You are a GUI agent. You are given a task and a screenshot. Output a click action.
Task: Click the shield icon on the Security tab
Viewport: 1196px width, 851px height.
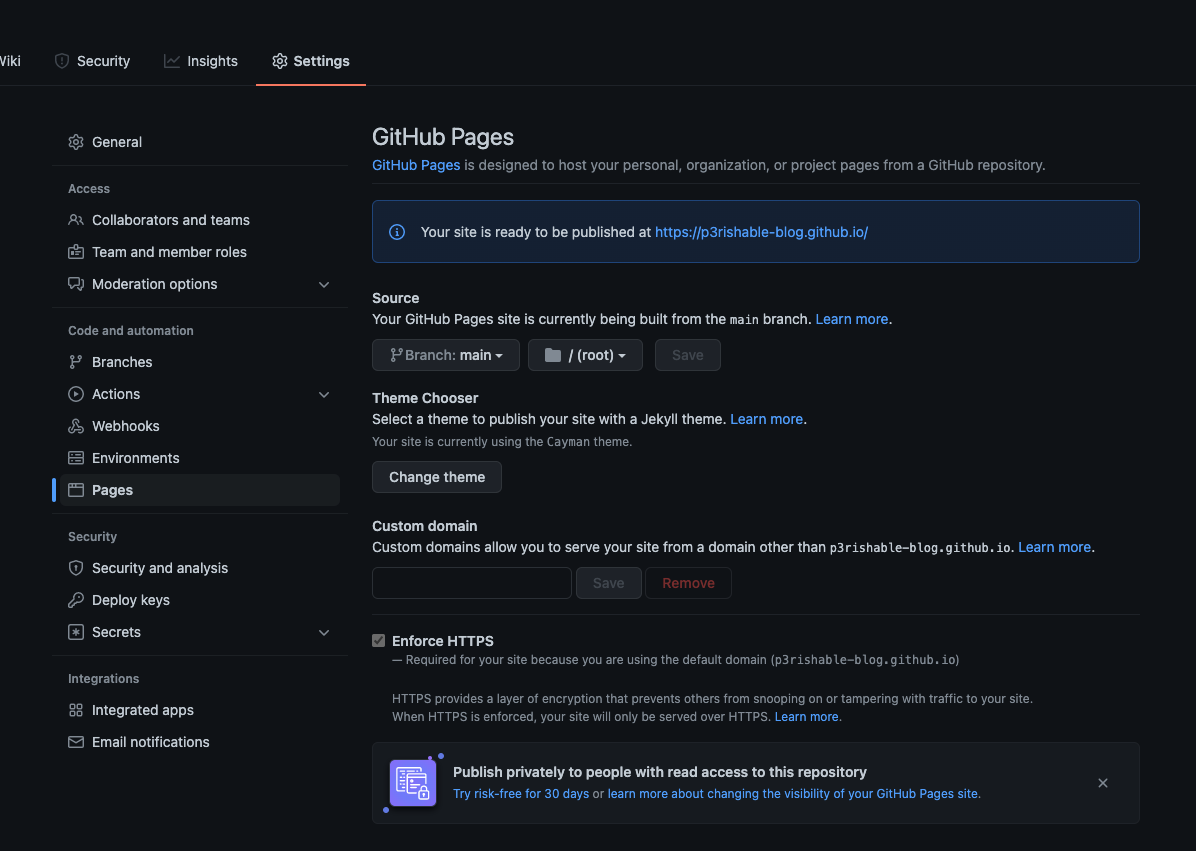[x=62, y=61]
